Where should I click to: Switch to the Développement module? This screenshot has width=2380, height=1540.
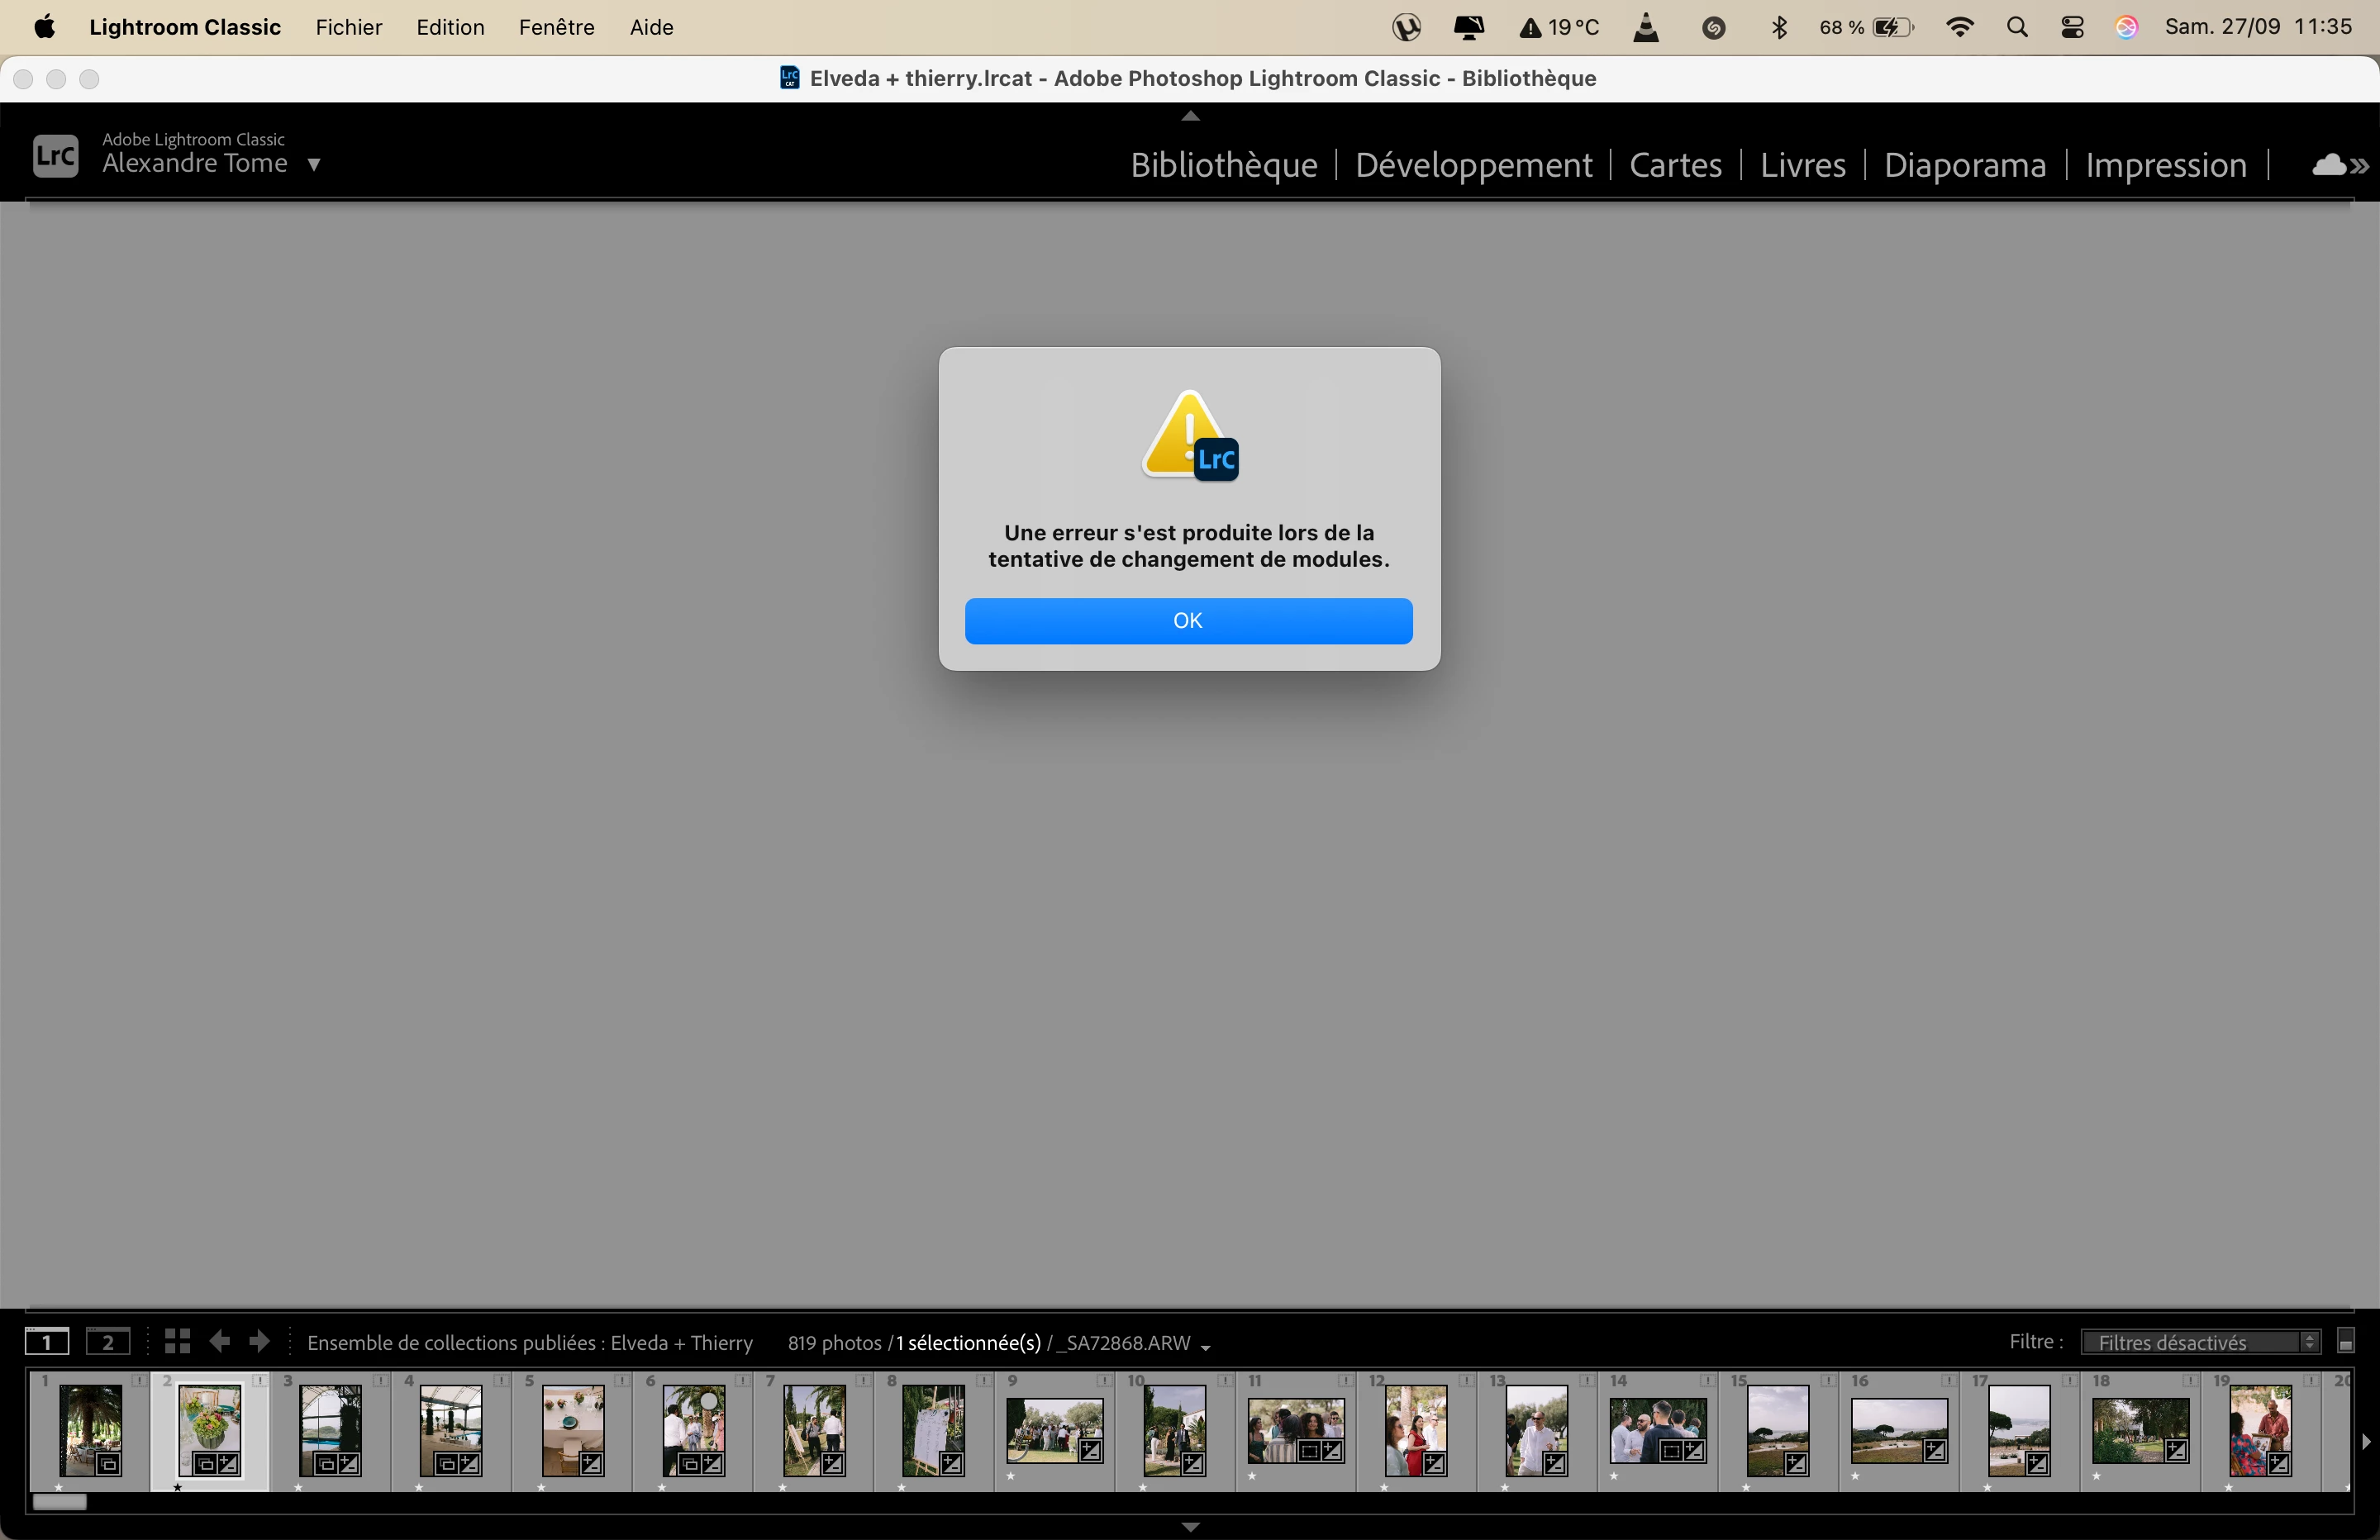[1473, 165]
